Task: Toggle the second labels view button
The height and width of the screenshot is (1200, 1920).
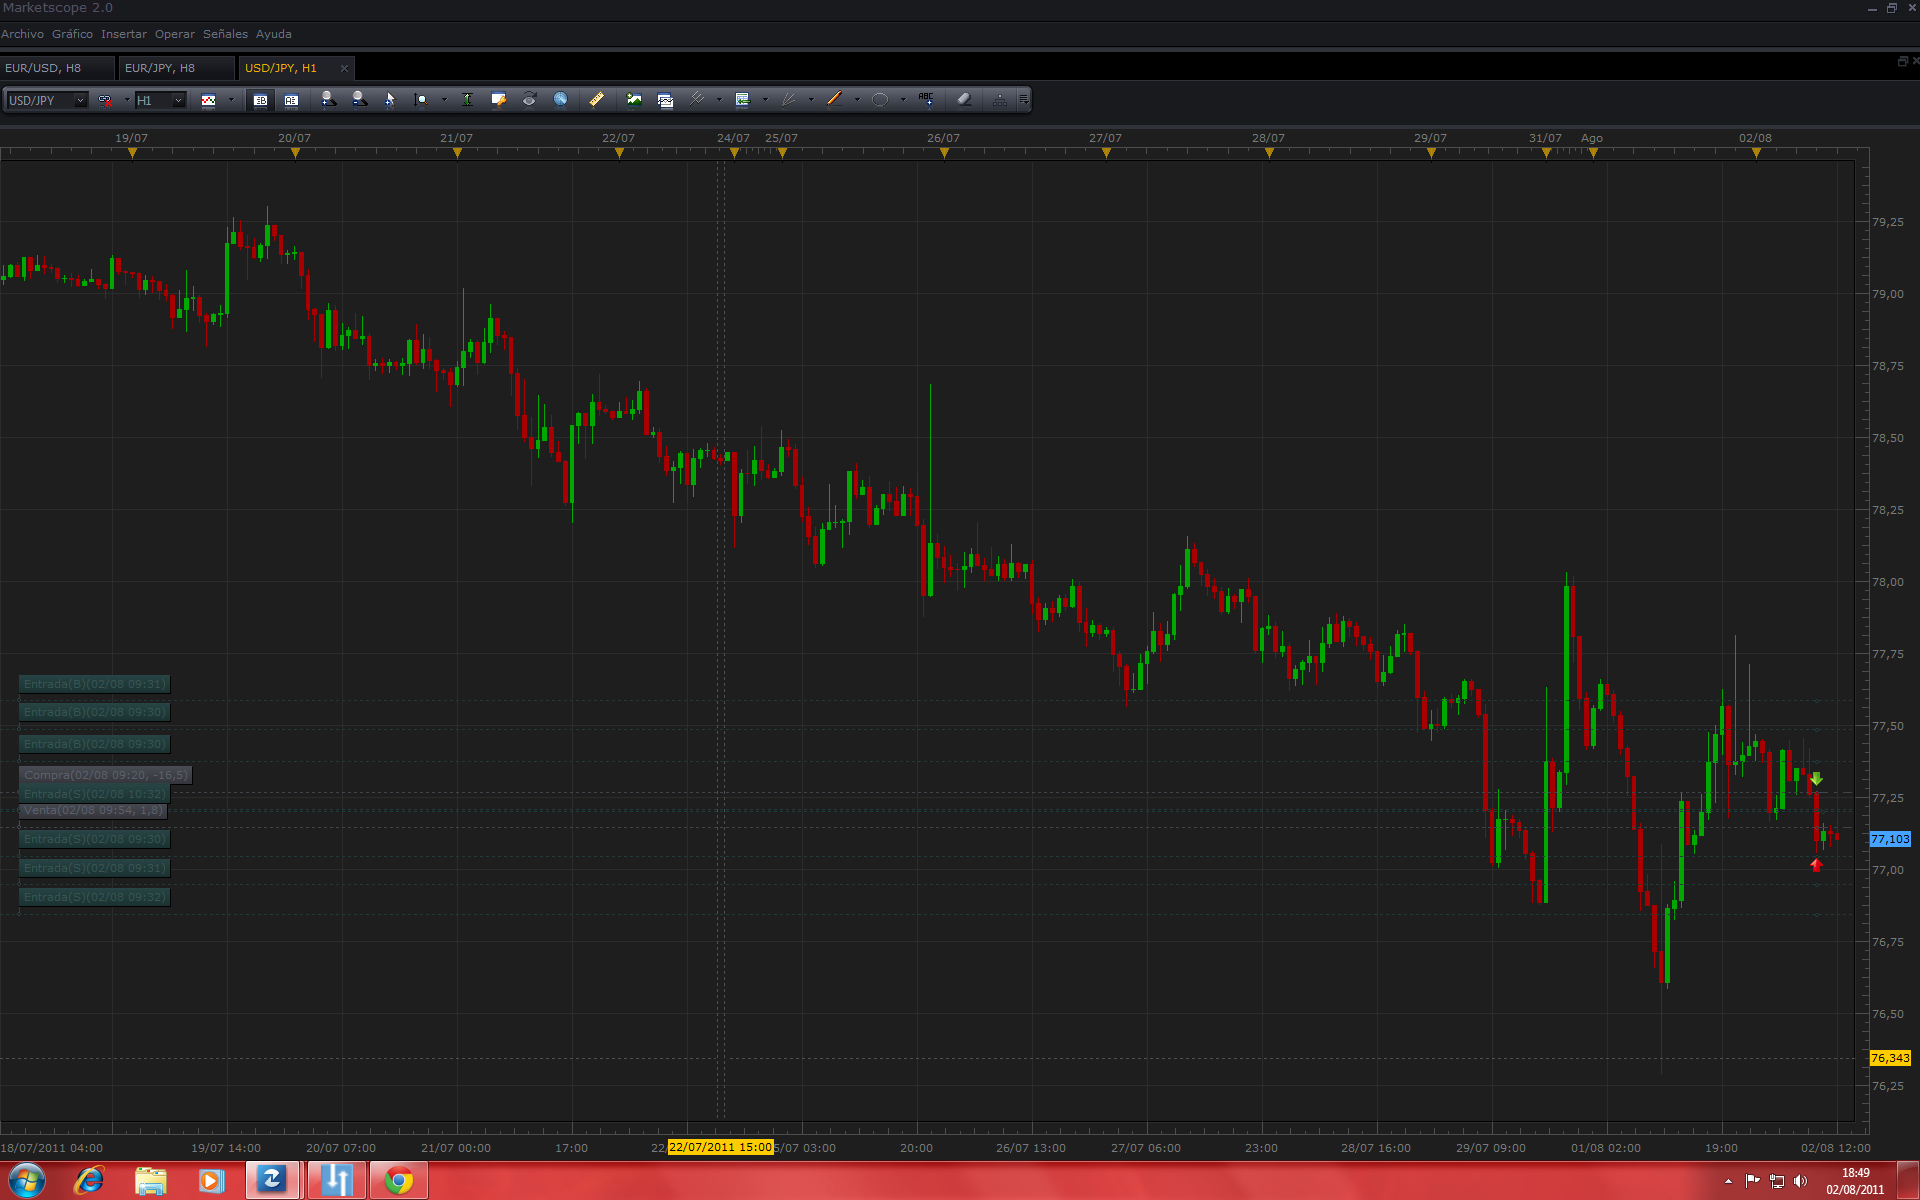Action: click(x=291, y=100)
